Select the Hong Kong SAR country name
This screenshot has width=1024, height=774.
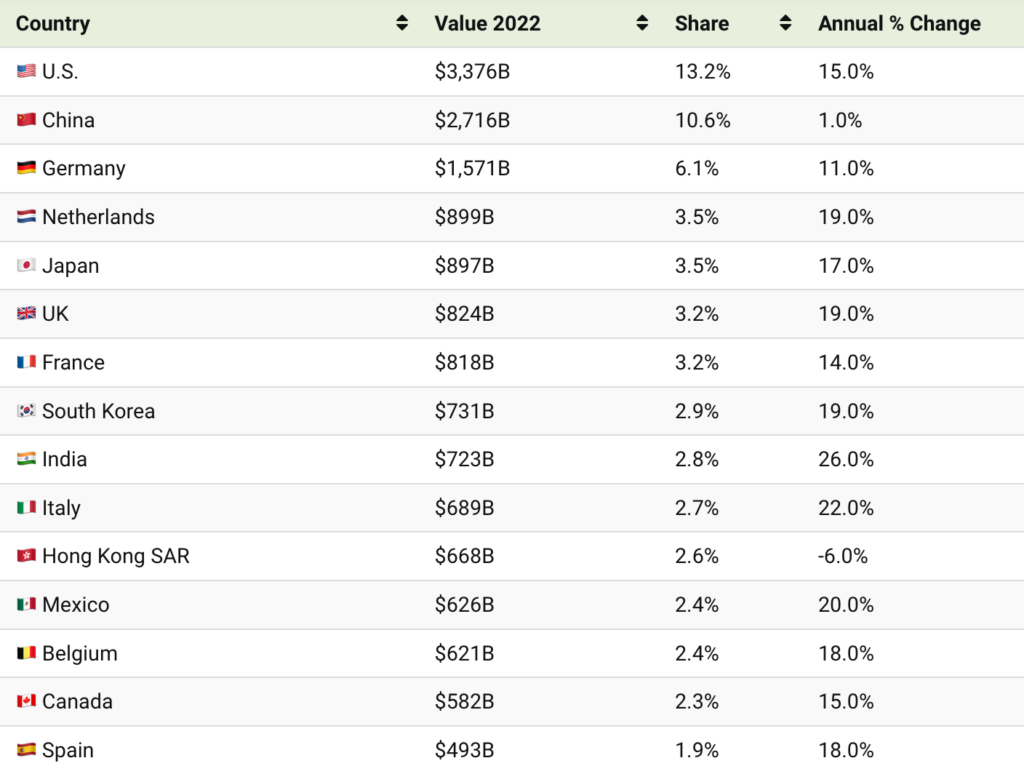[x=115, y=557]
